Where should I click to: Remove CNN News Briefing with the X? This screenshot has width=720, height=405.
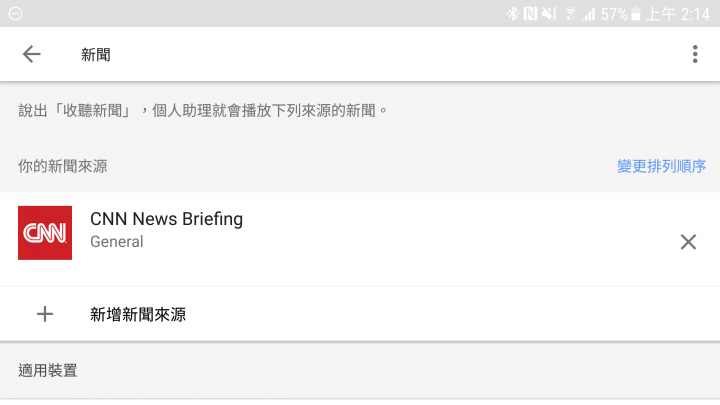click(688, 242)
